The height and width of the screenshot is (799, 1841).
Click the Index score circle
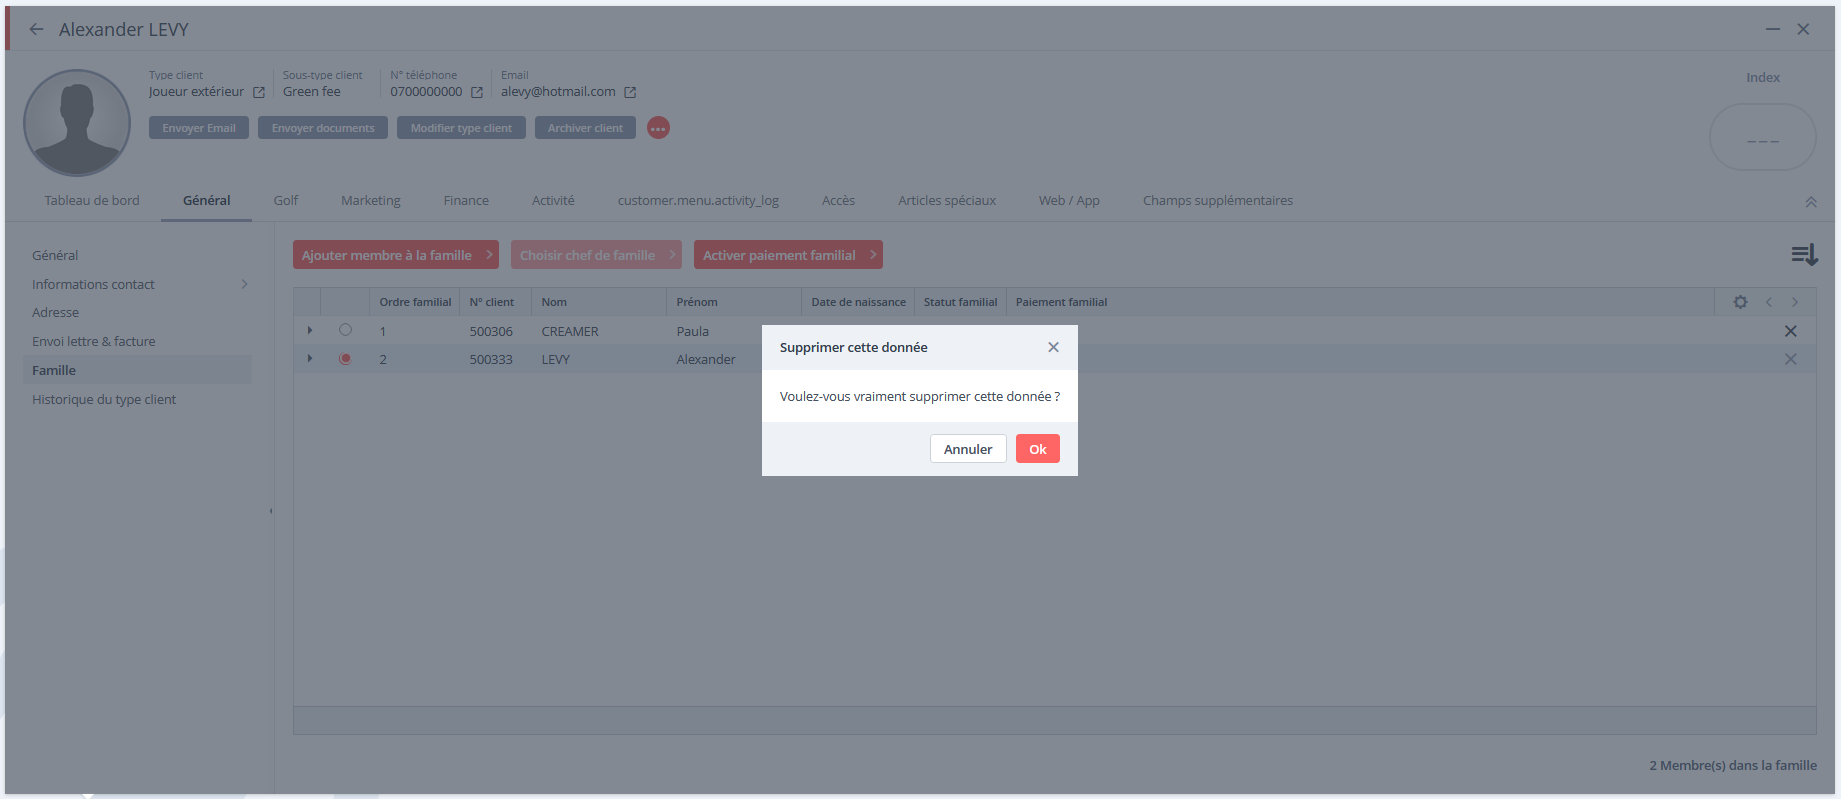click(1762, 138)
